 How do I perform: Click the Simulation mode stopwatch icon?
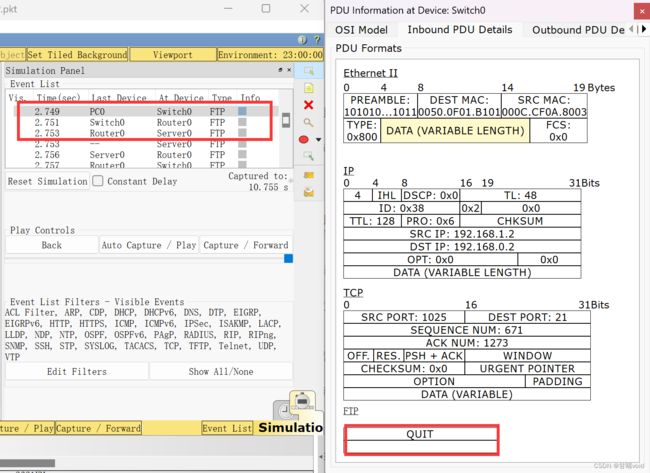tap(303, 402)
